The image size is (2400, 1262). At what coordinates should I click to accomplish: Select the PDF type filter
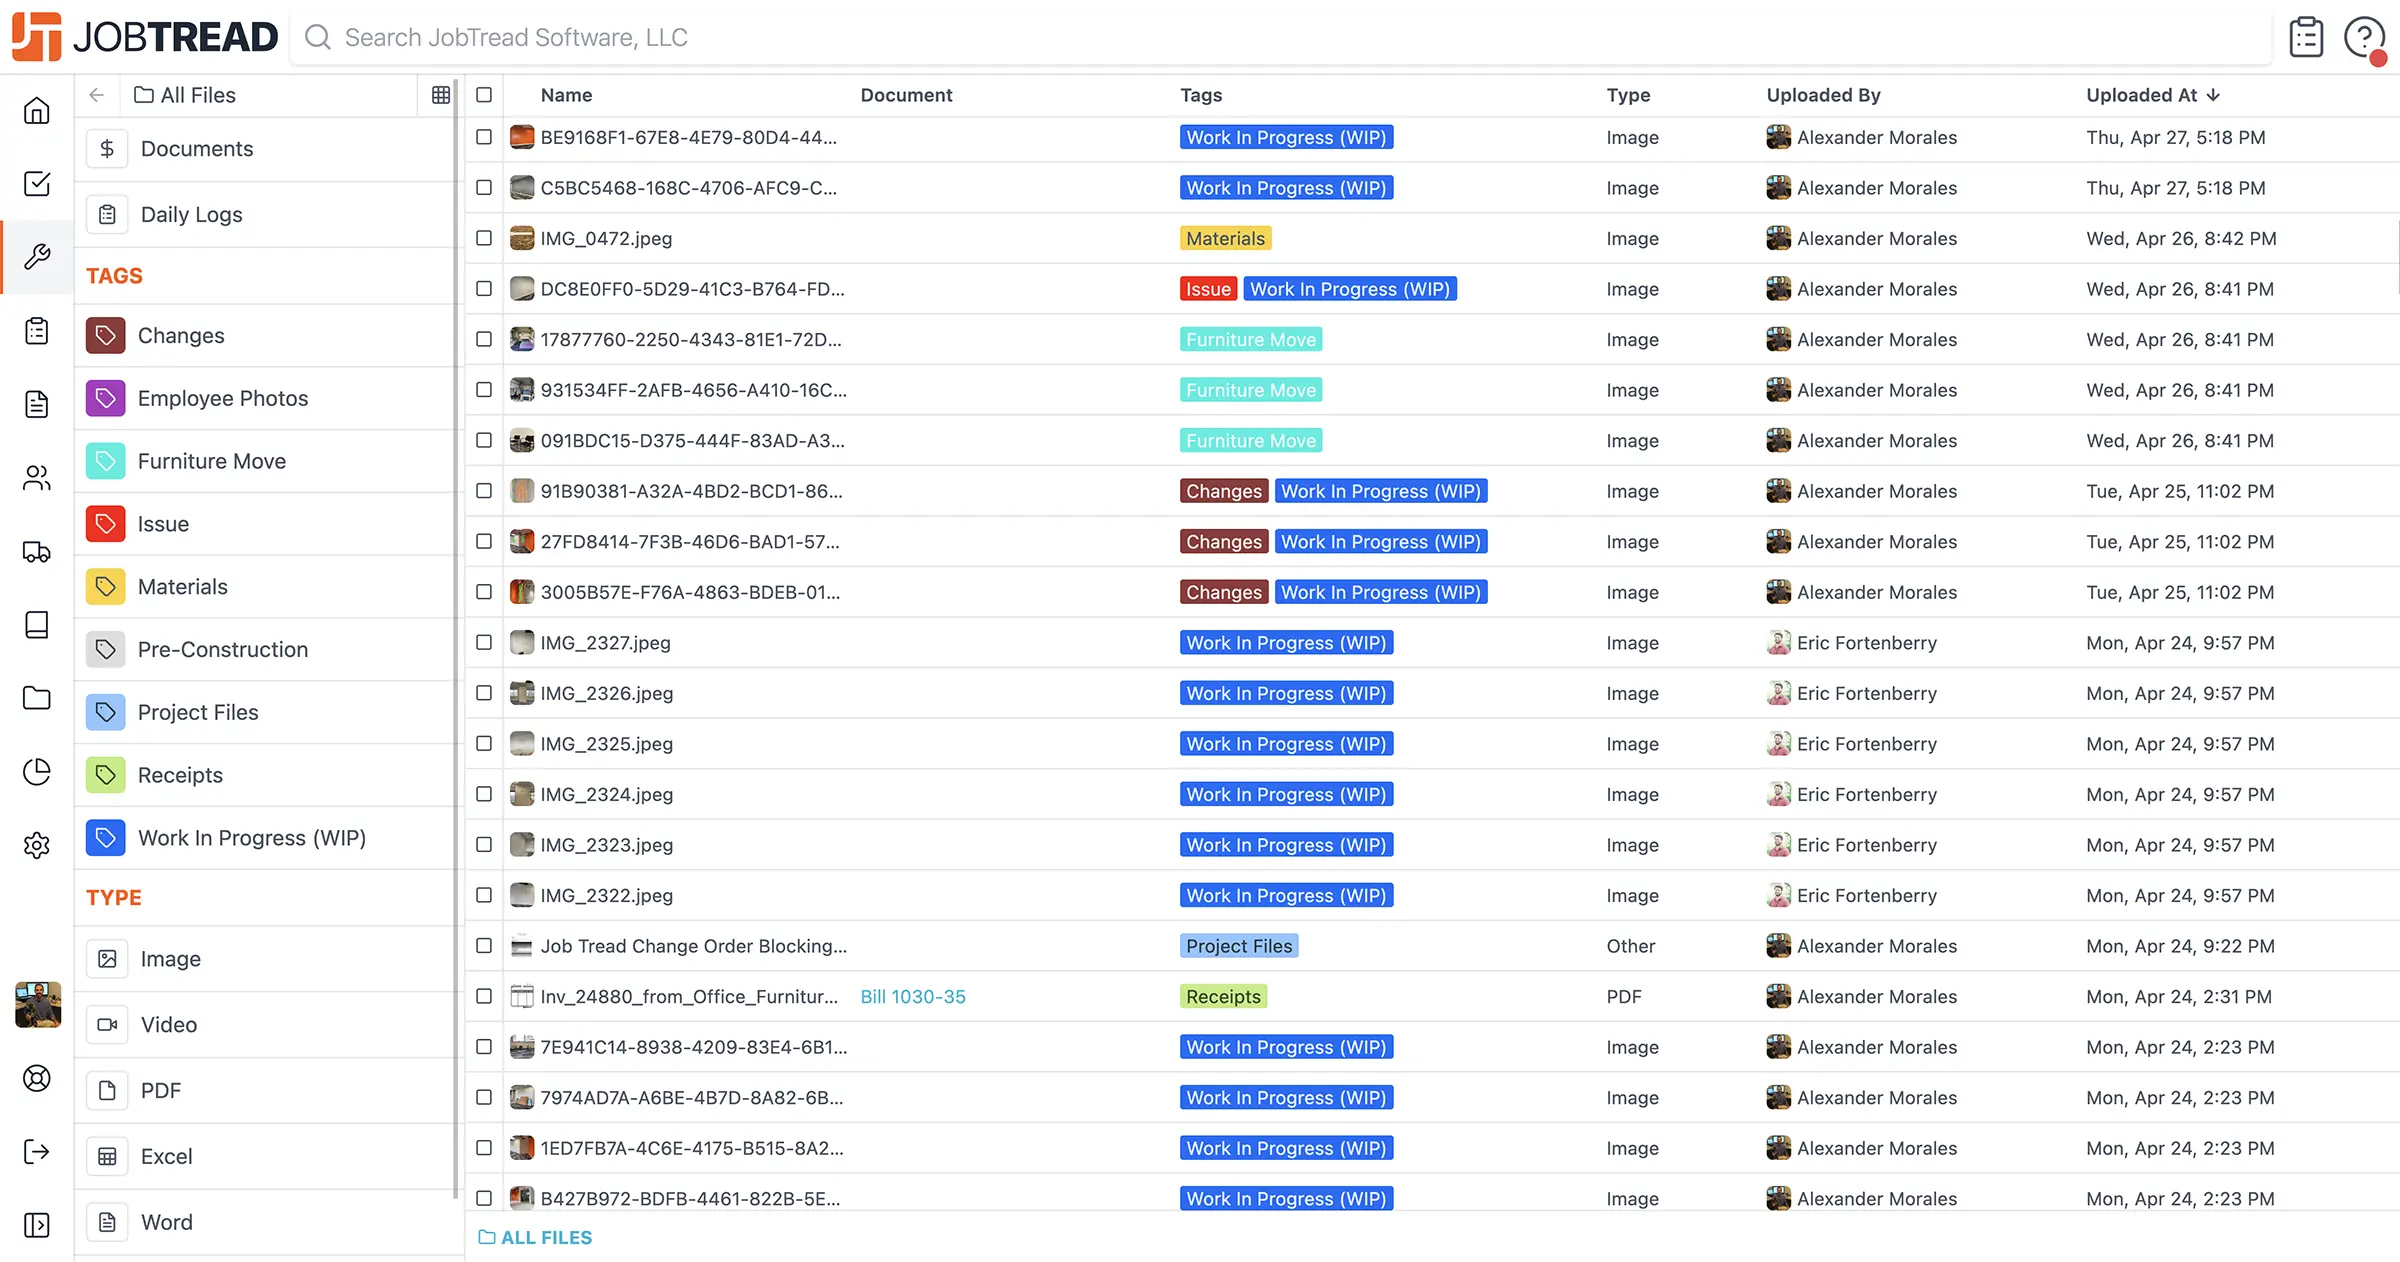click(160, 1090)
